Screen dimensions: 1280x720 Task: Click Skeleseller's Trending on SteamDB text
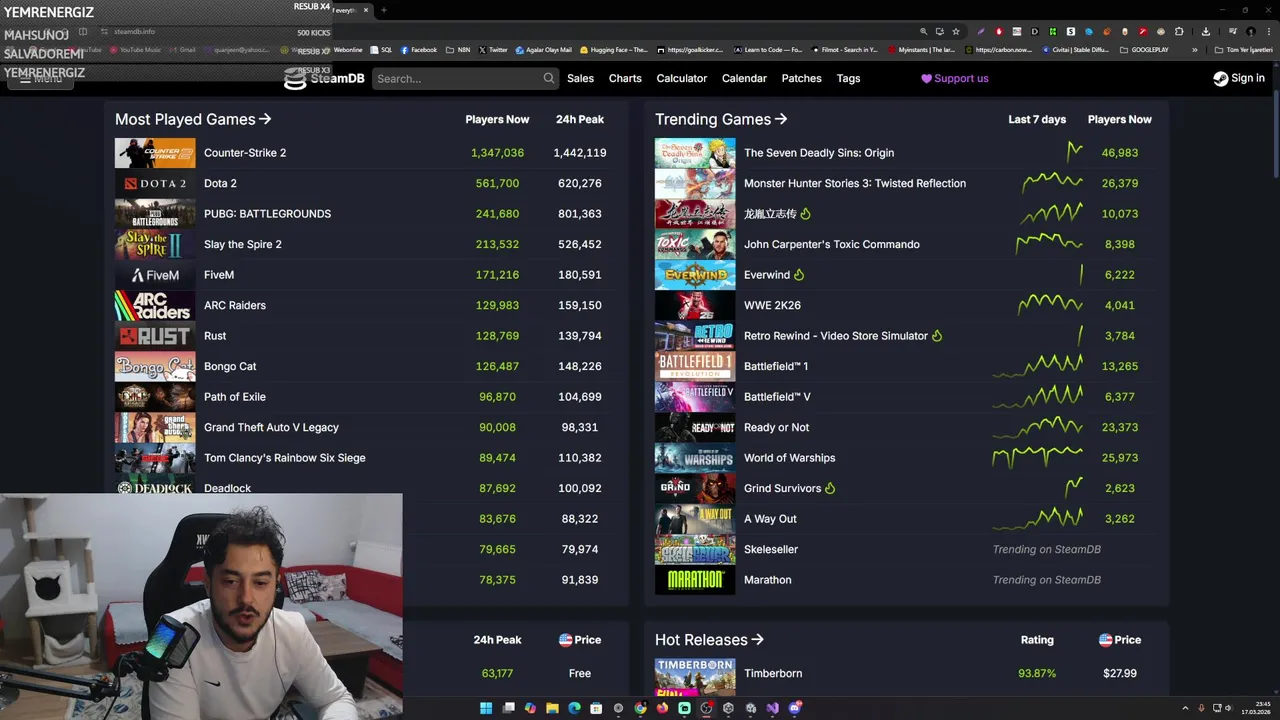point(1047,549)
